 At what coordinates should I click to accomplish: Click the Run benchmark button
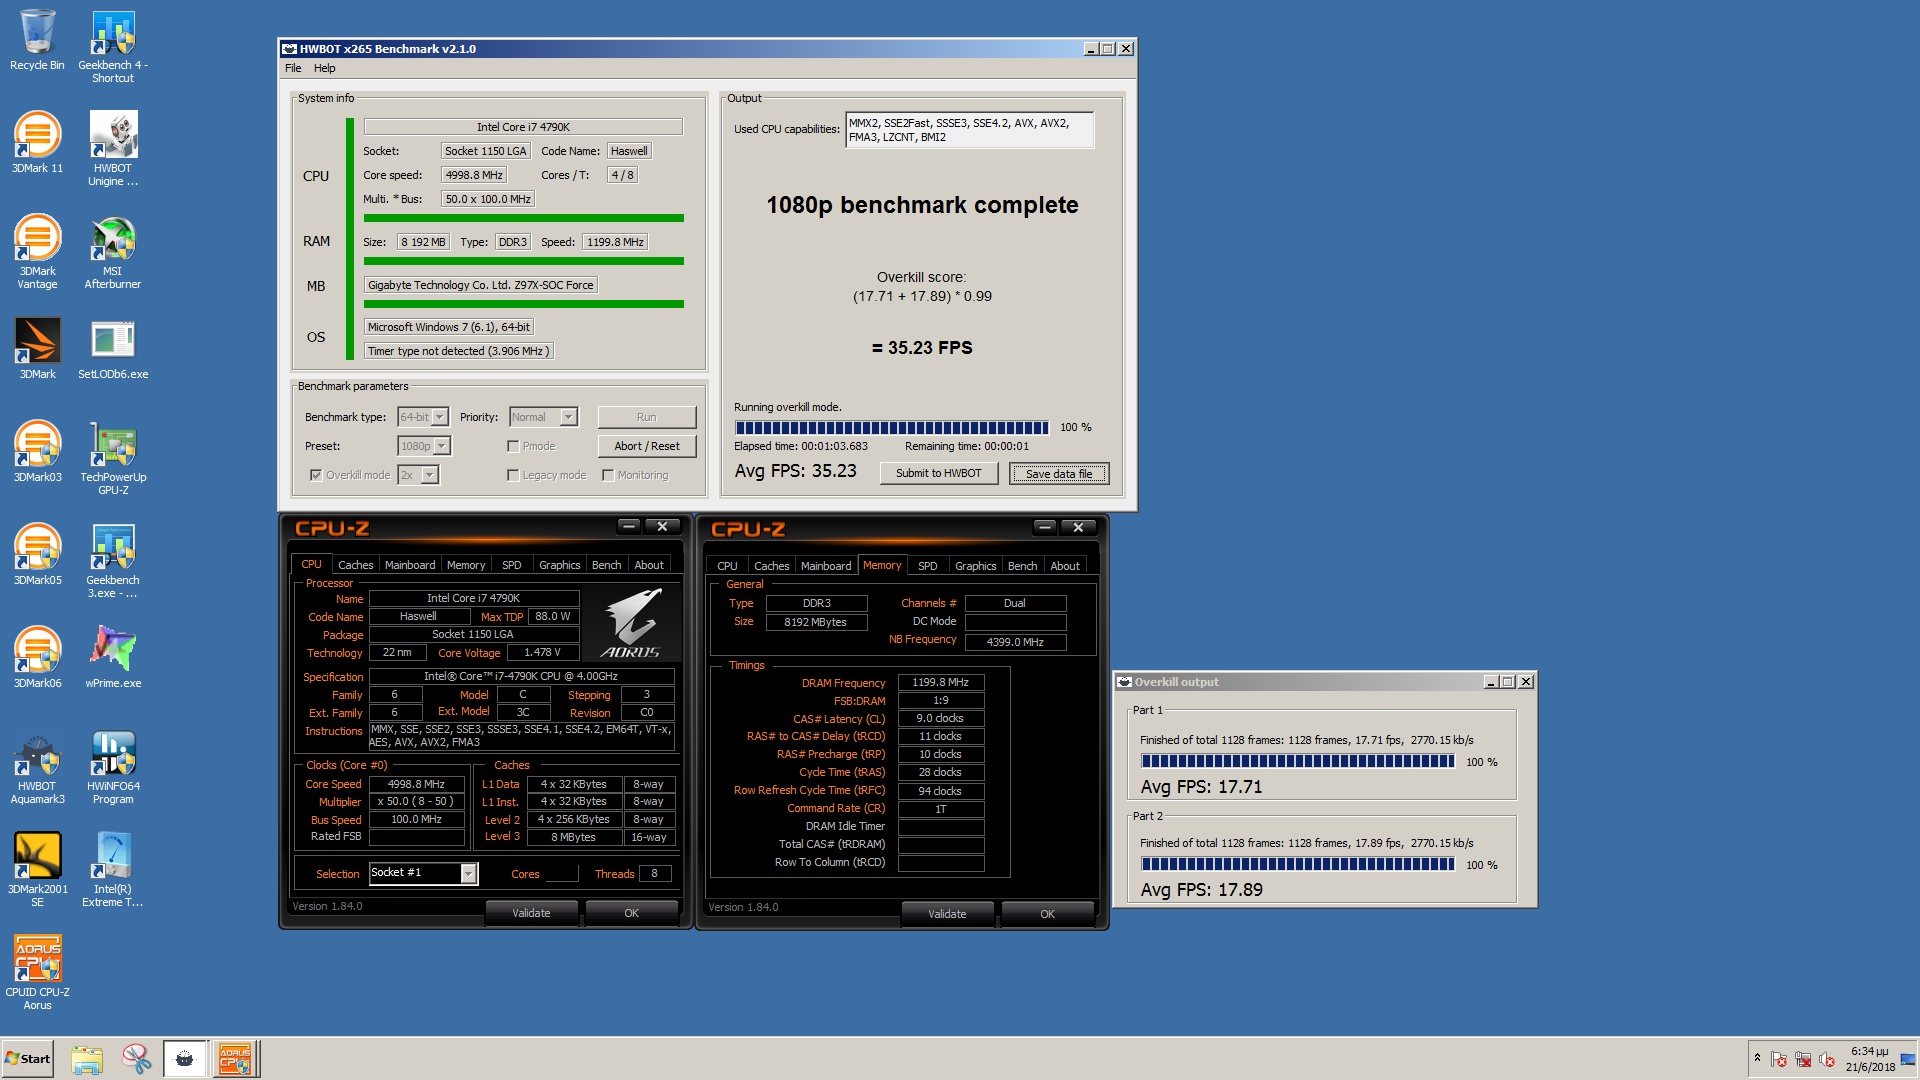(x=647, y=417)
